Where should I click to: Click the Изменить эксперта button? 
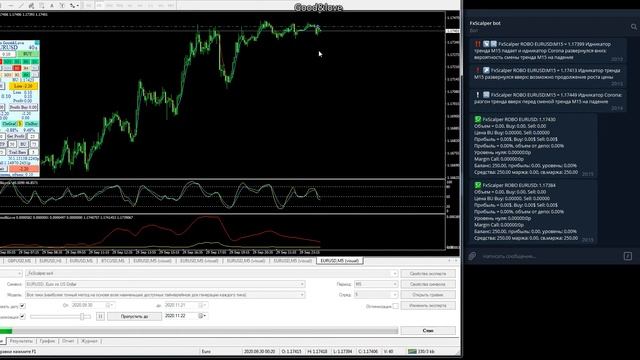[428, 305]
